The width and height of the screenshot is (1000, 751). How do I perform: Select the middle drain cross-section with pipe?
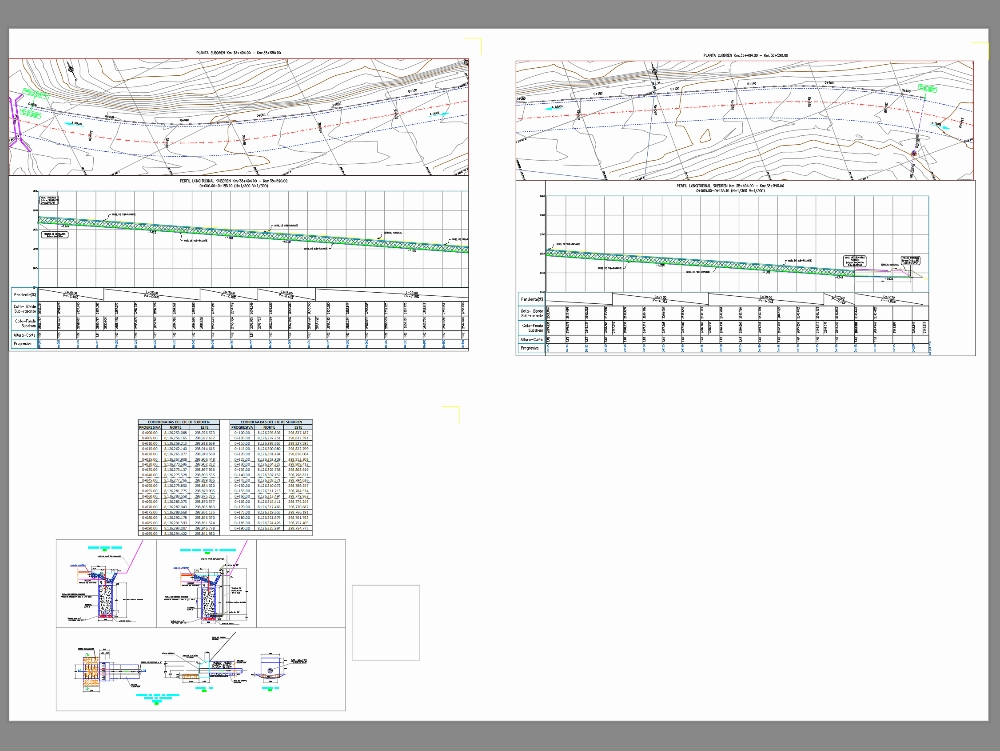(x=208, y=585)
